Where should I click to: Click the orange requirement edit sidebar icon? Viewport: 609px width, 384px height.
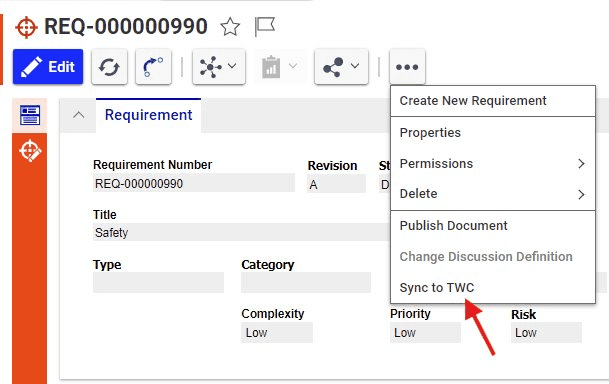(x=30, y=151)
